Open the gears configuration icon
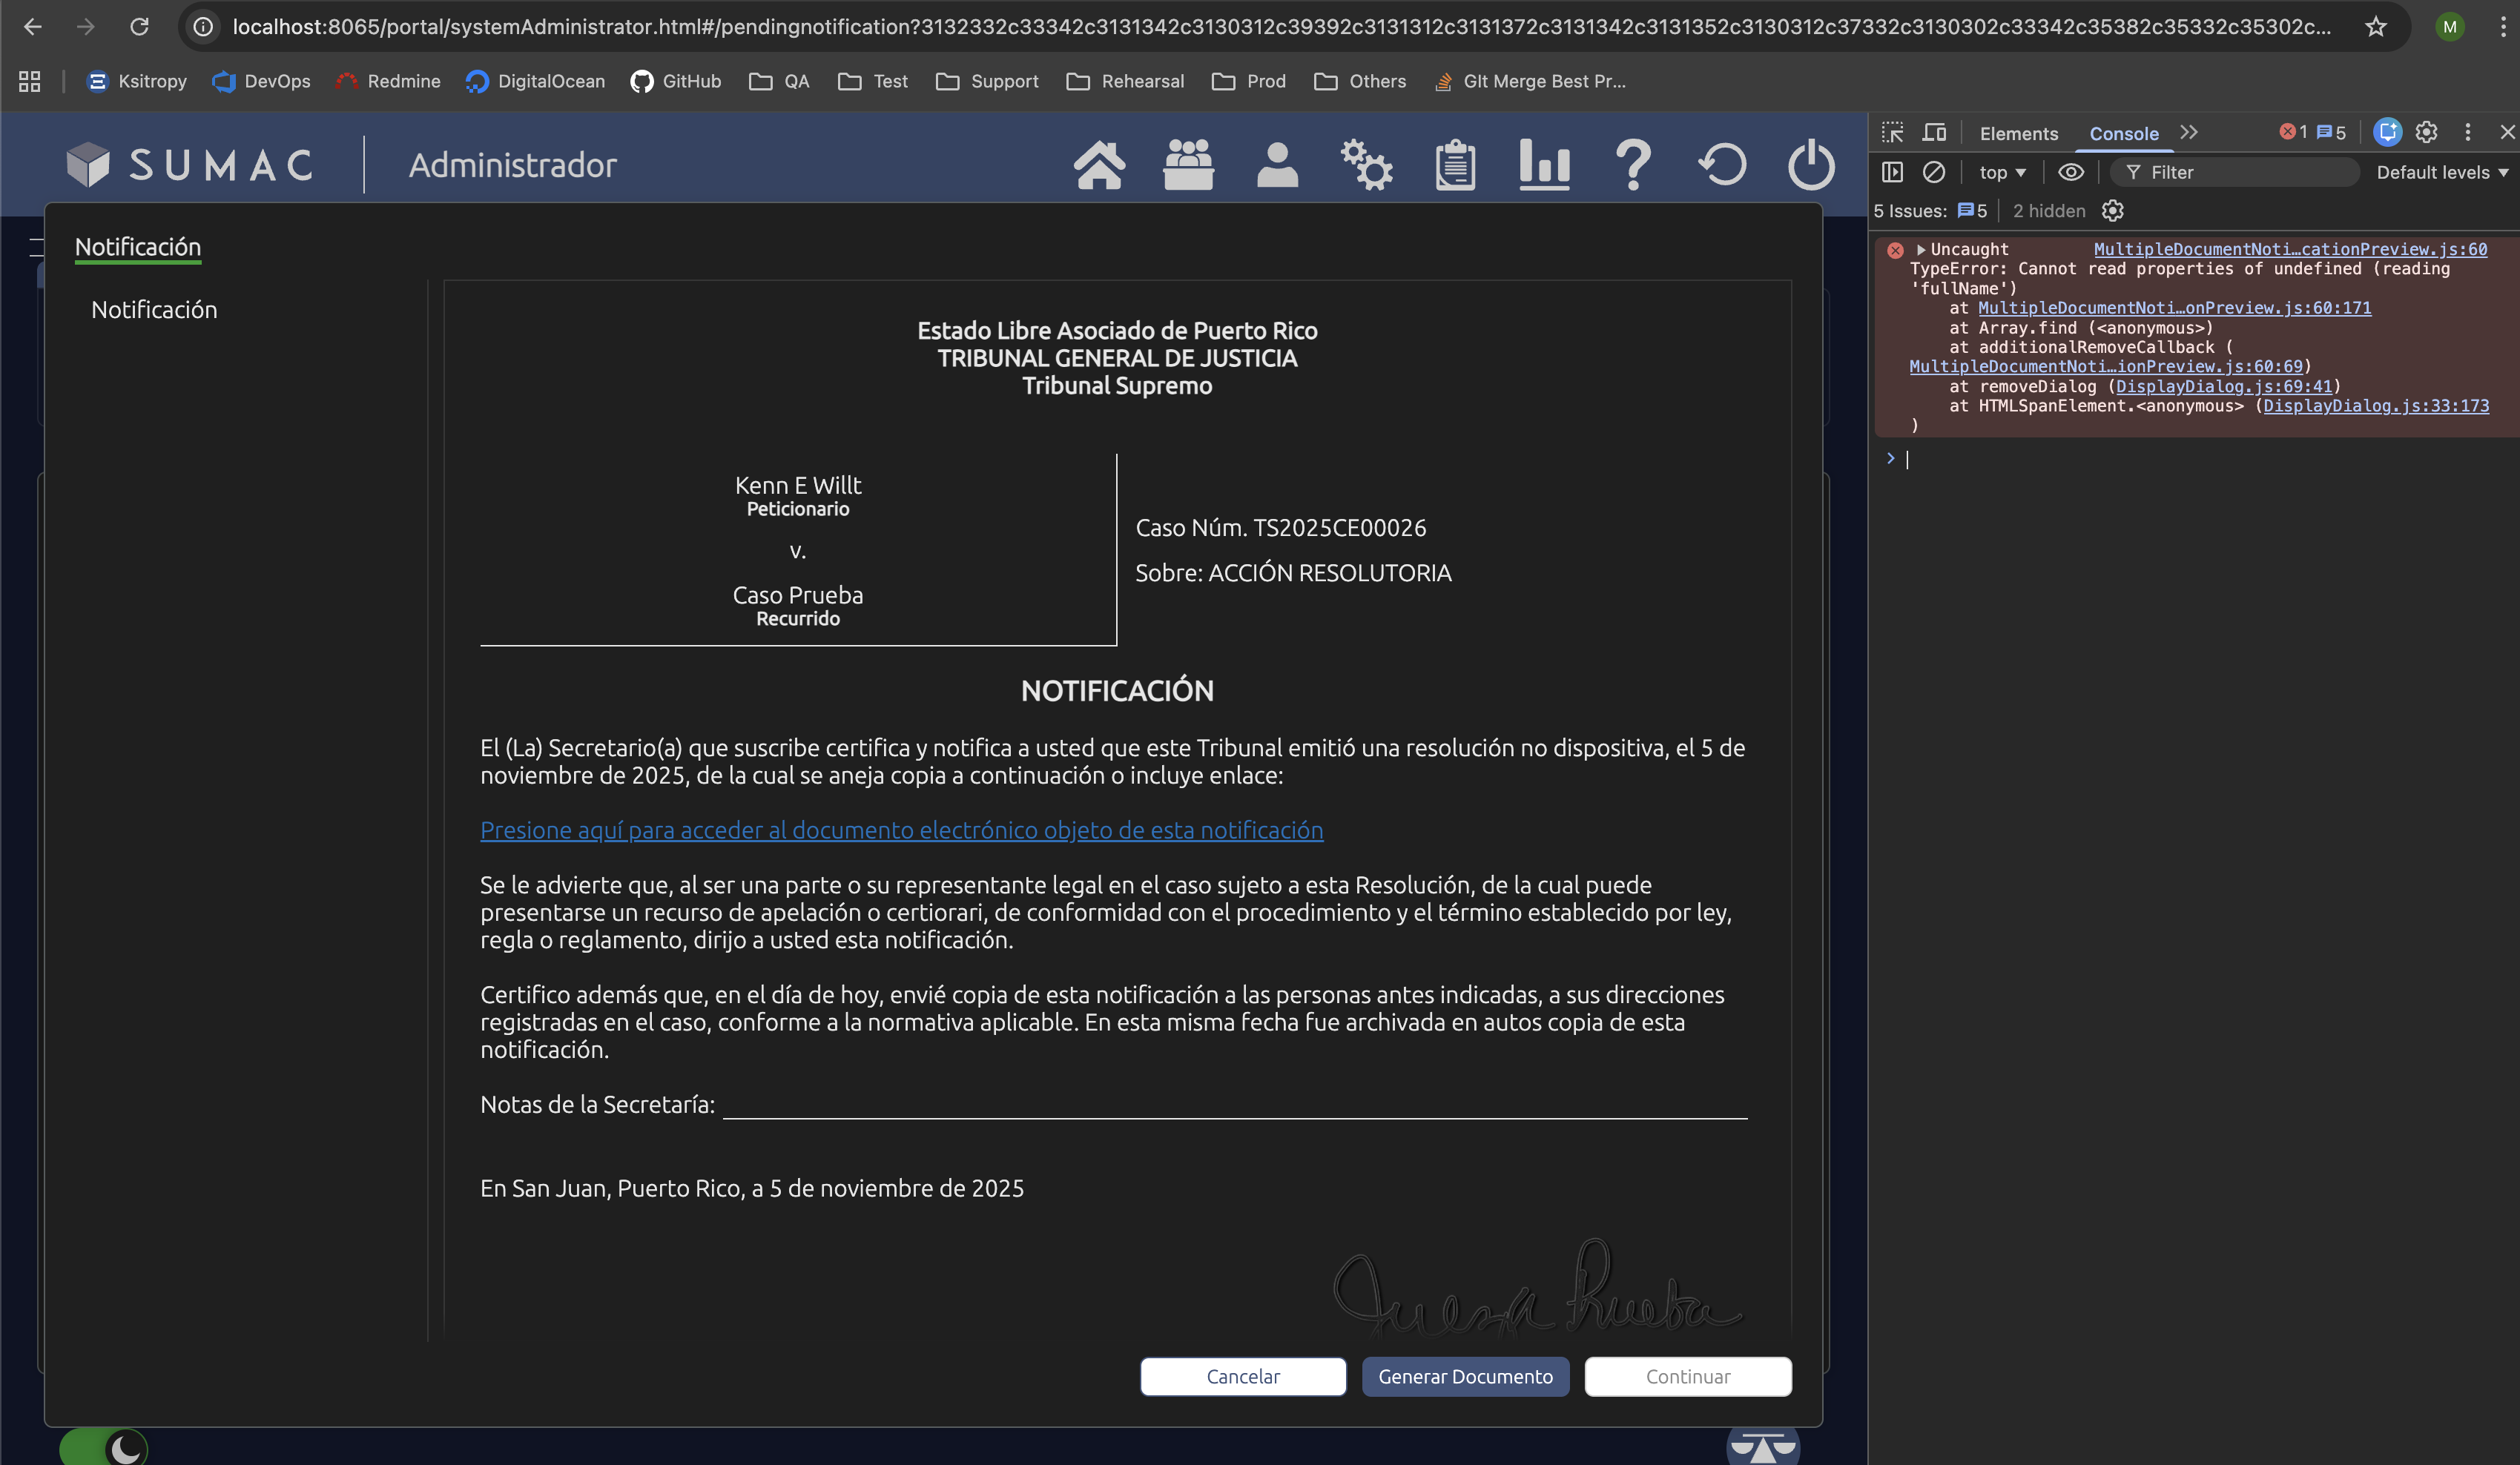 pyautogui.click(x=1366, y=165)
